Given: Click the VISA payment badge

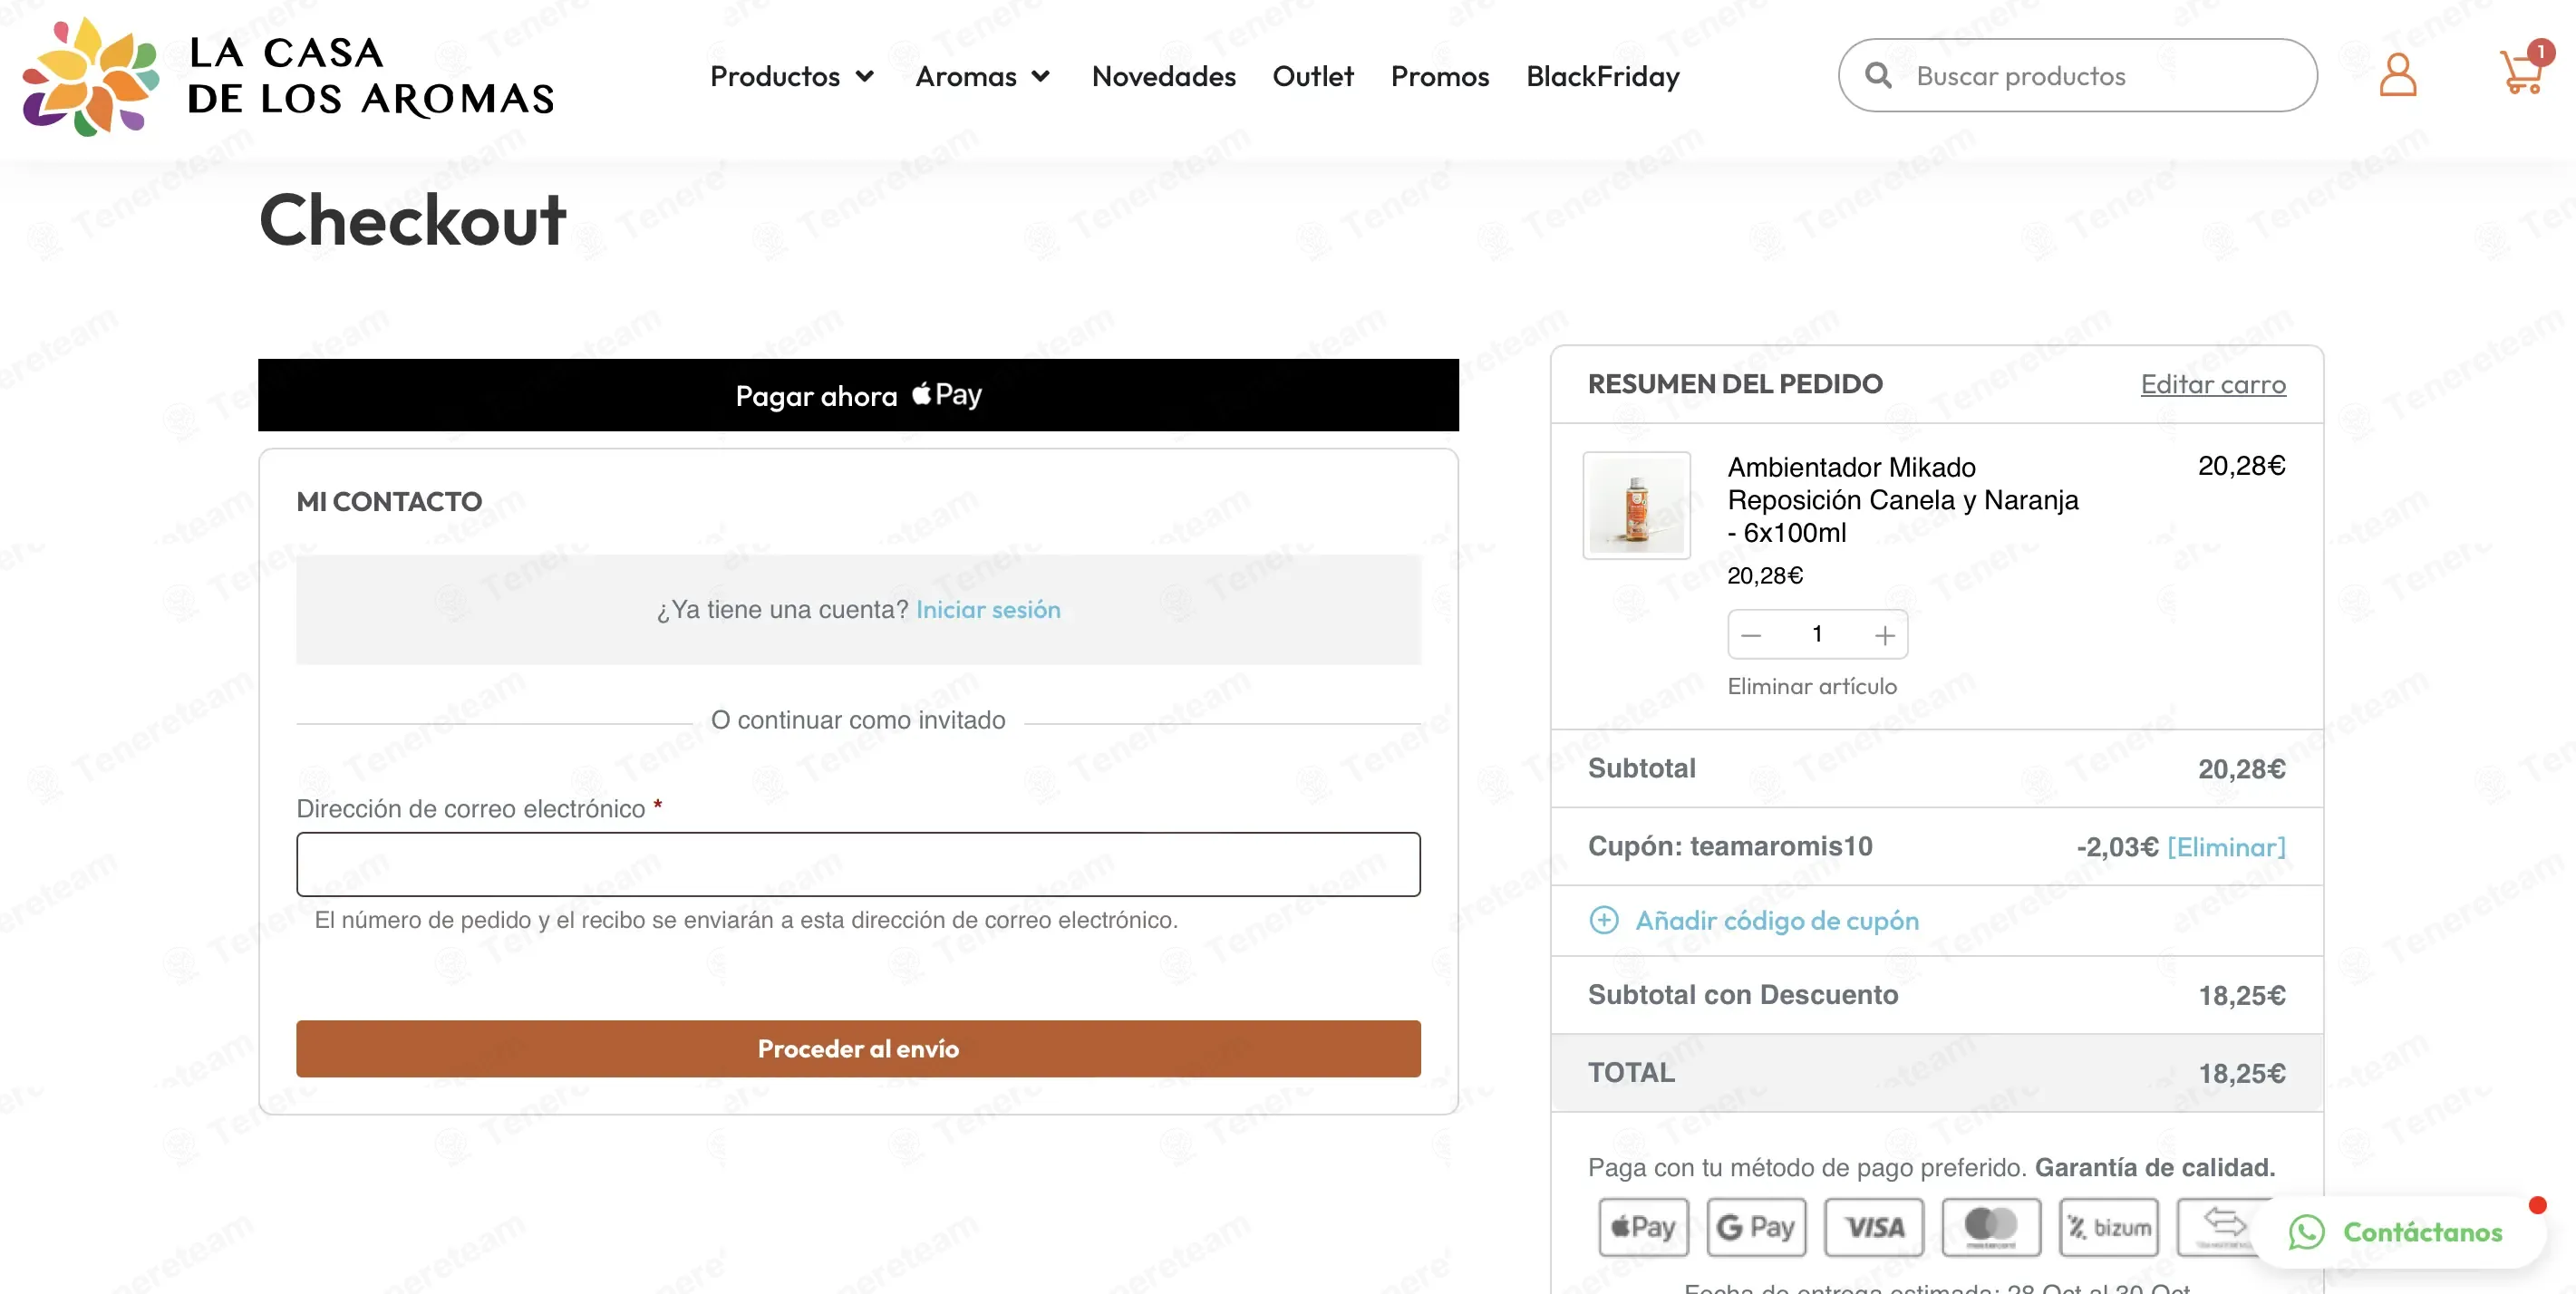Looking at the screenshot, I should coord(1874,1227).
